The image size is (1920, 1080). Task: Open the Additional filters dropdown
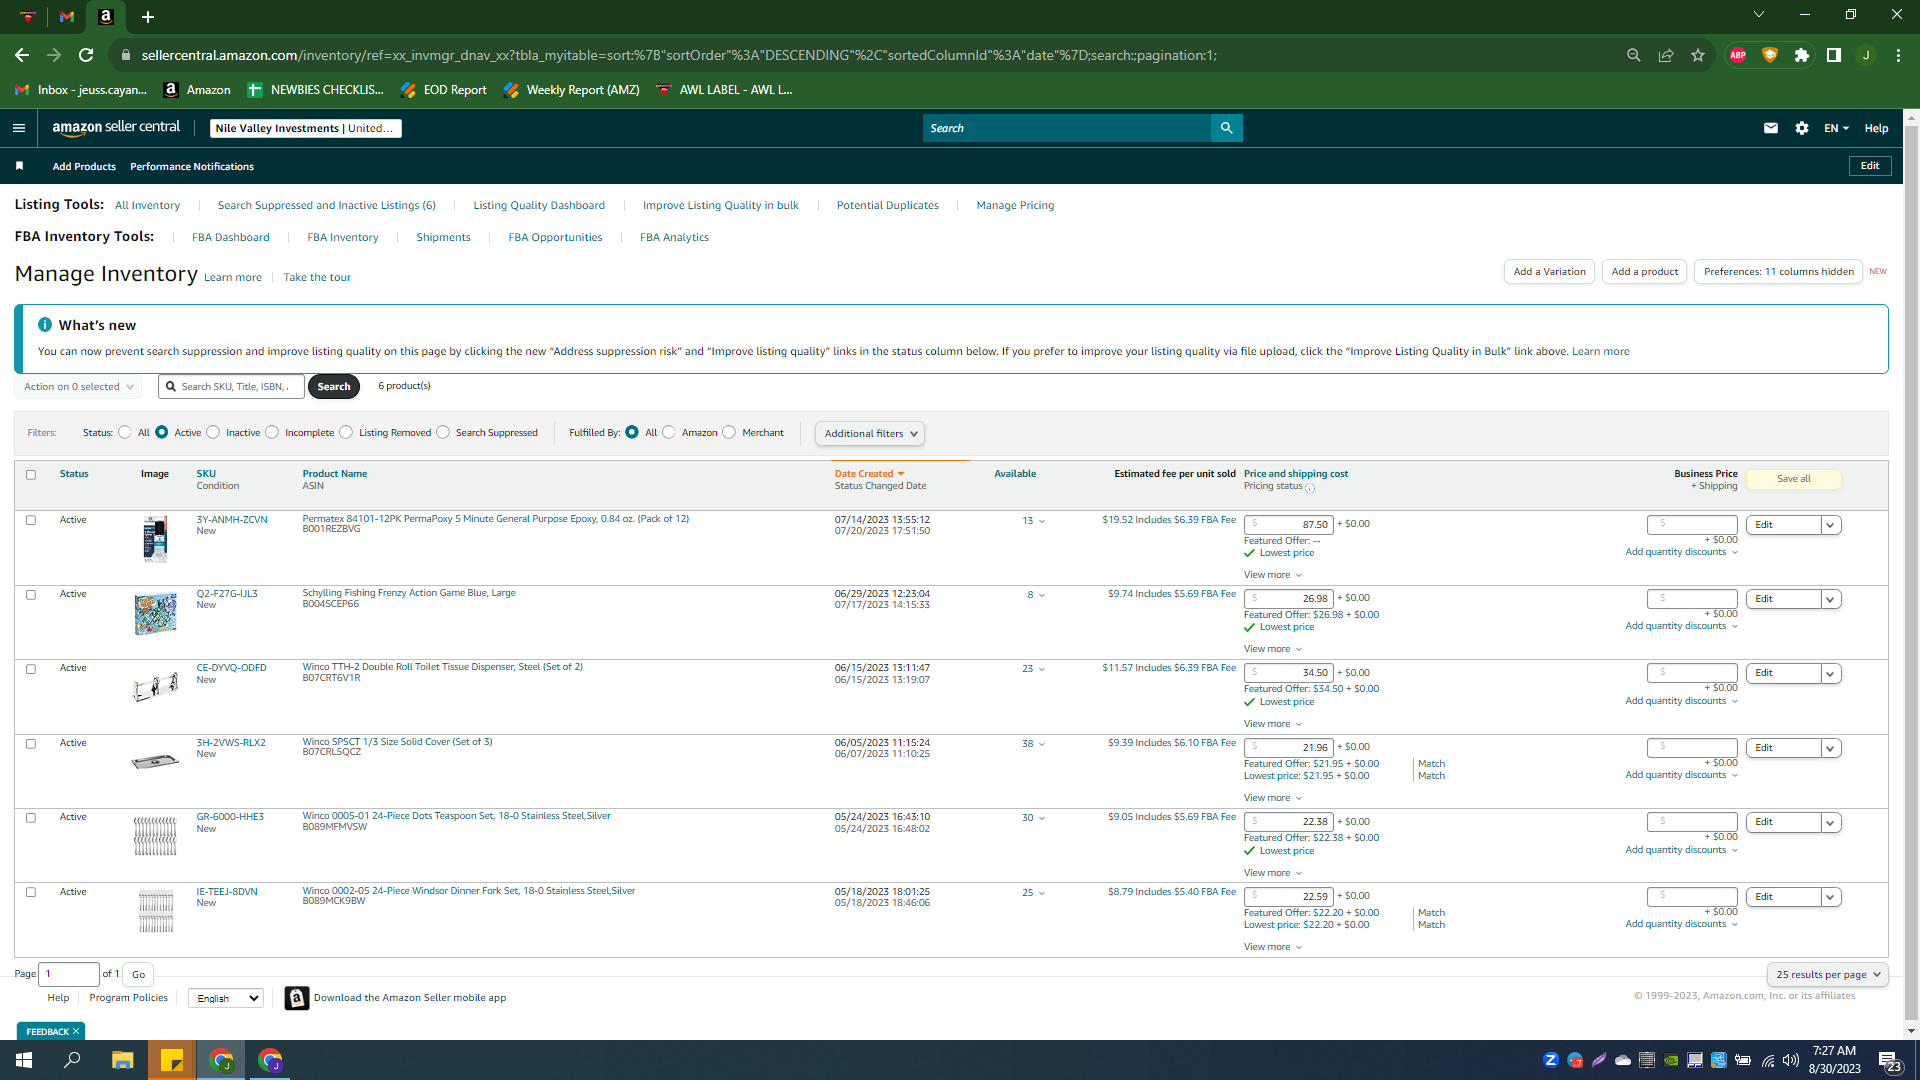870,433
